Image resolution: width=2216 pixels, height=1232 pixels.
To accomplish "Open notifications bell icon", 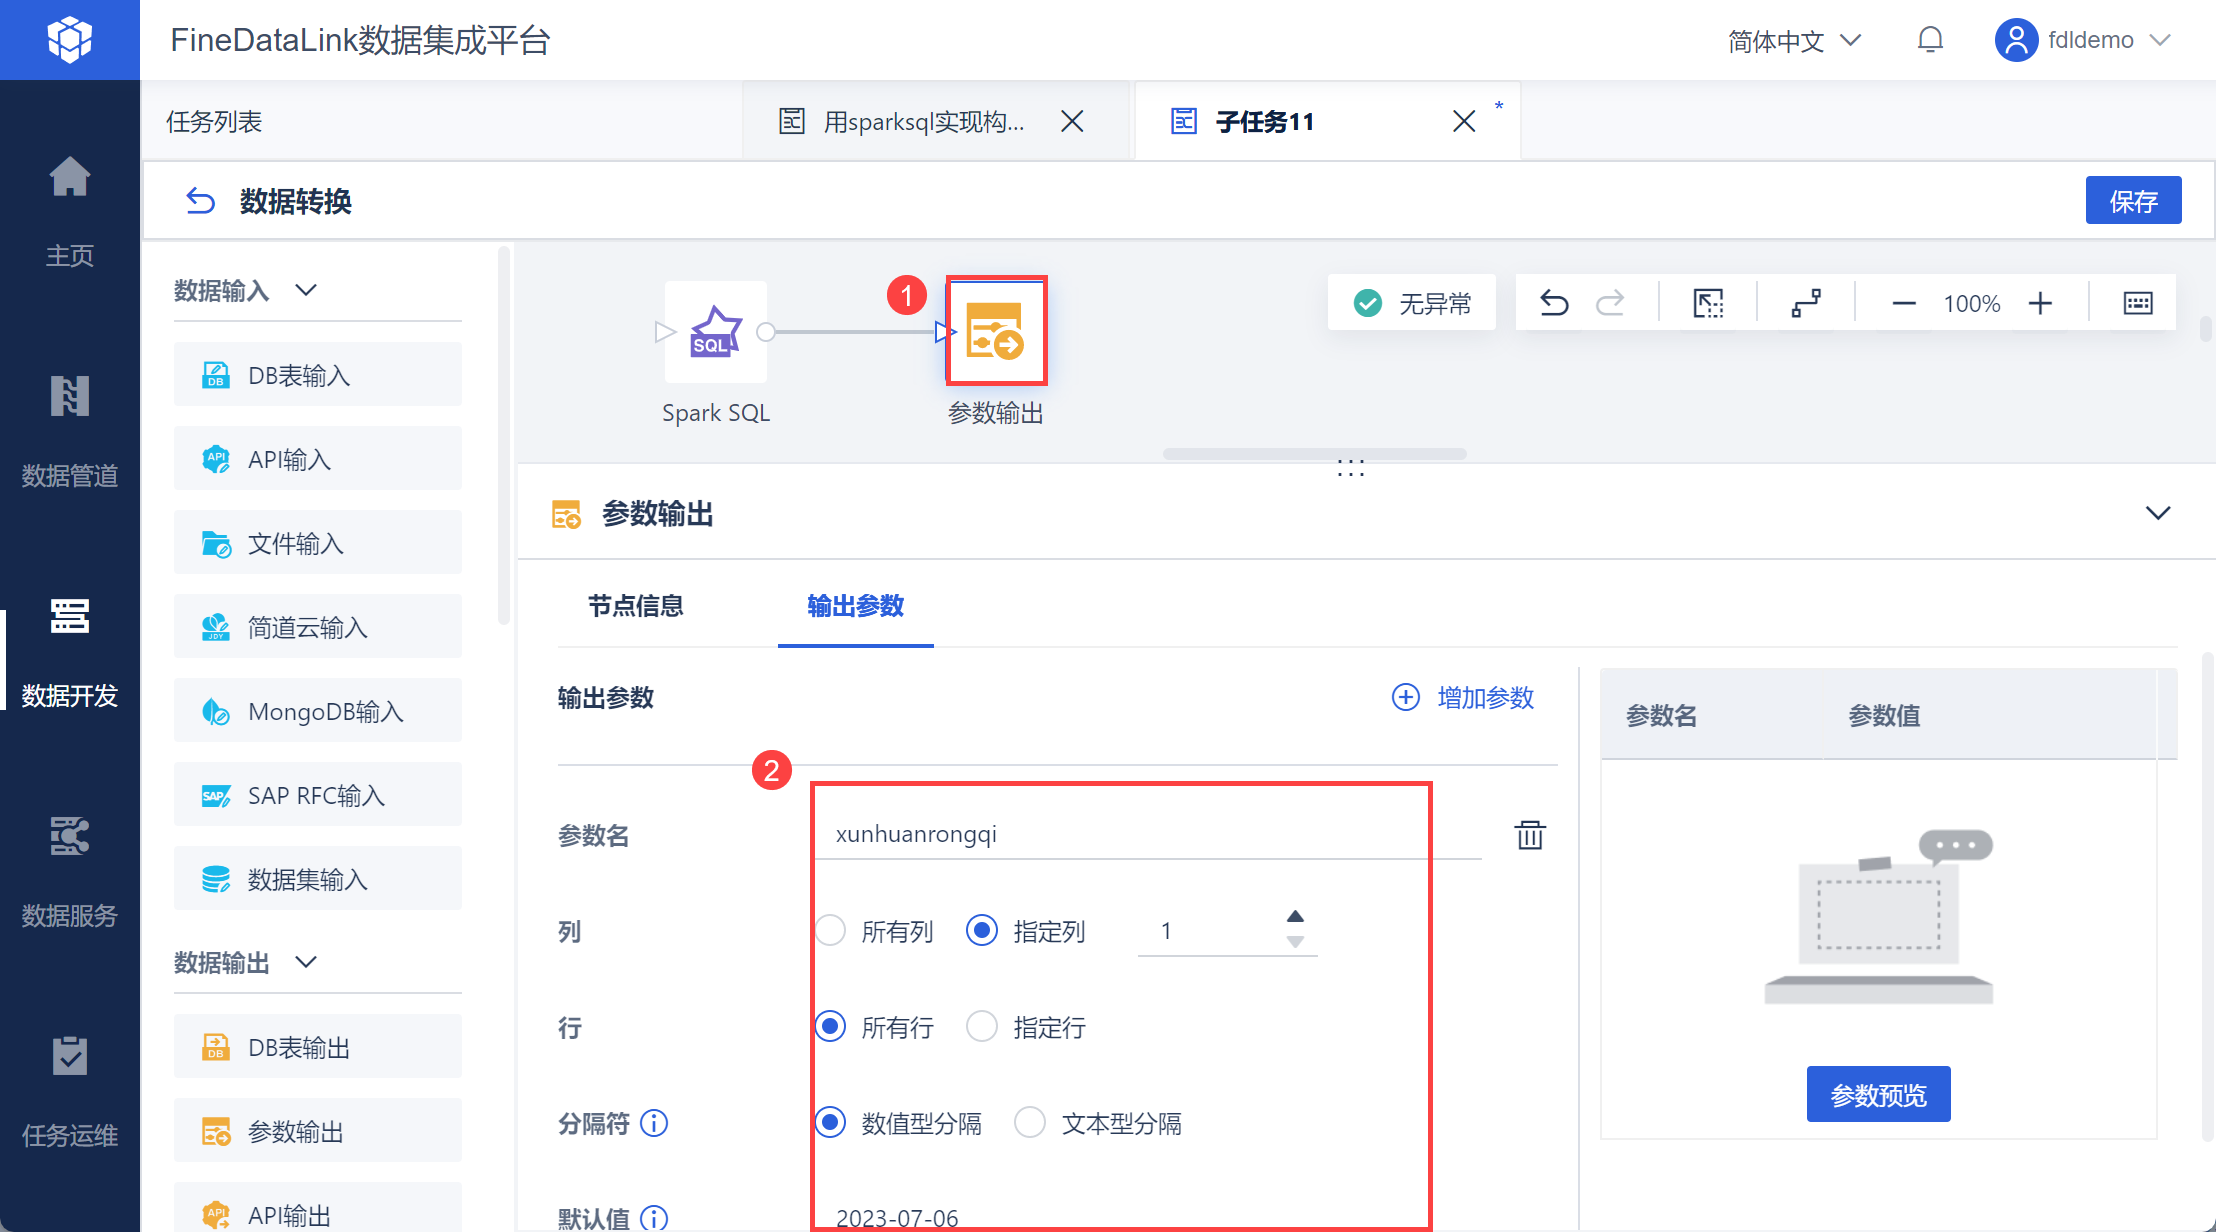I will [1930, 40].
